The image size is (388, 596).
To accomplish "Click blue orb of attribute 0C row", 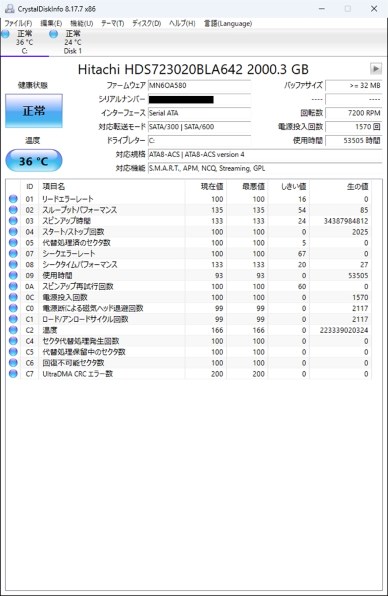I will [x=13, y=297].
